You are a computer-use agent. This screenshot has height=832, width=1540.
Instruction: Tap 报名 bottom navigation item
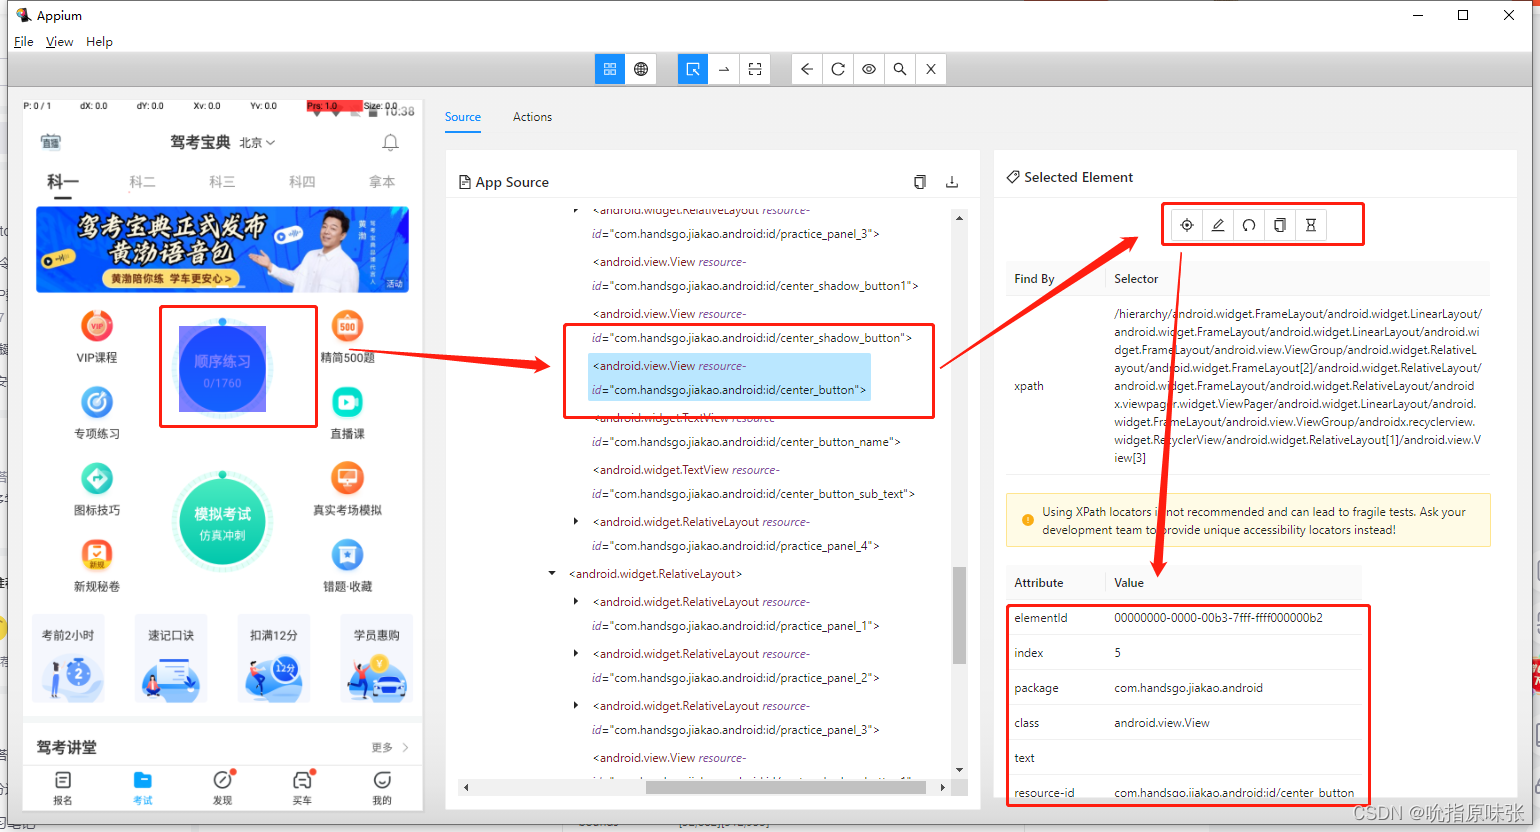[x=63, y=788]
